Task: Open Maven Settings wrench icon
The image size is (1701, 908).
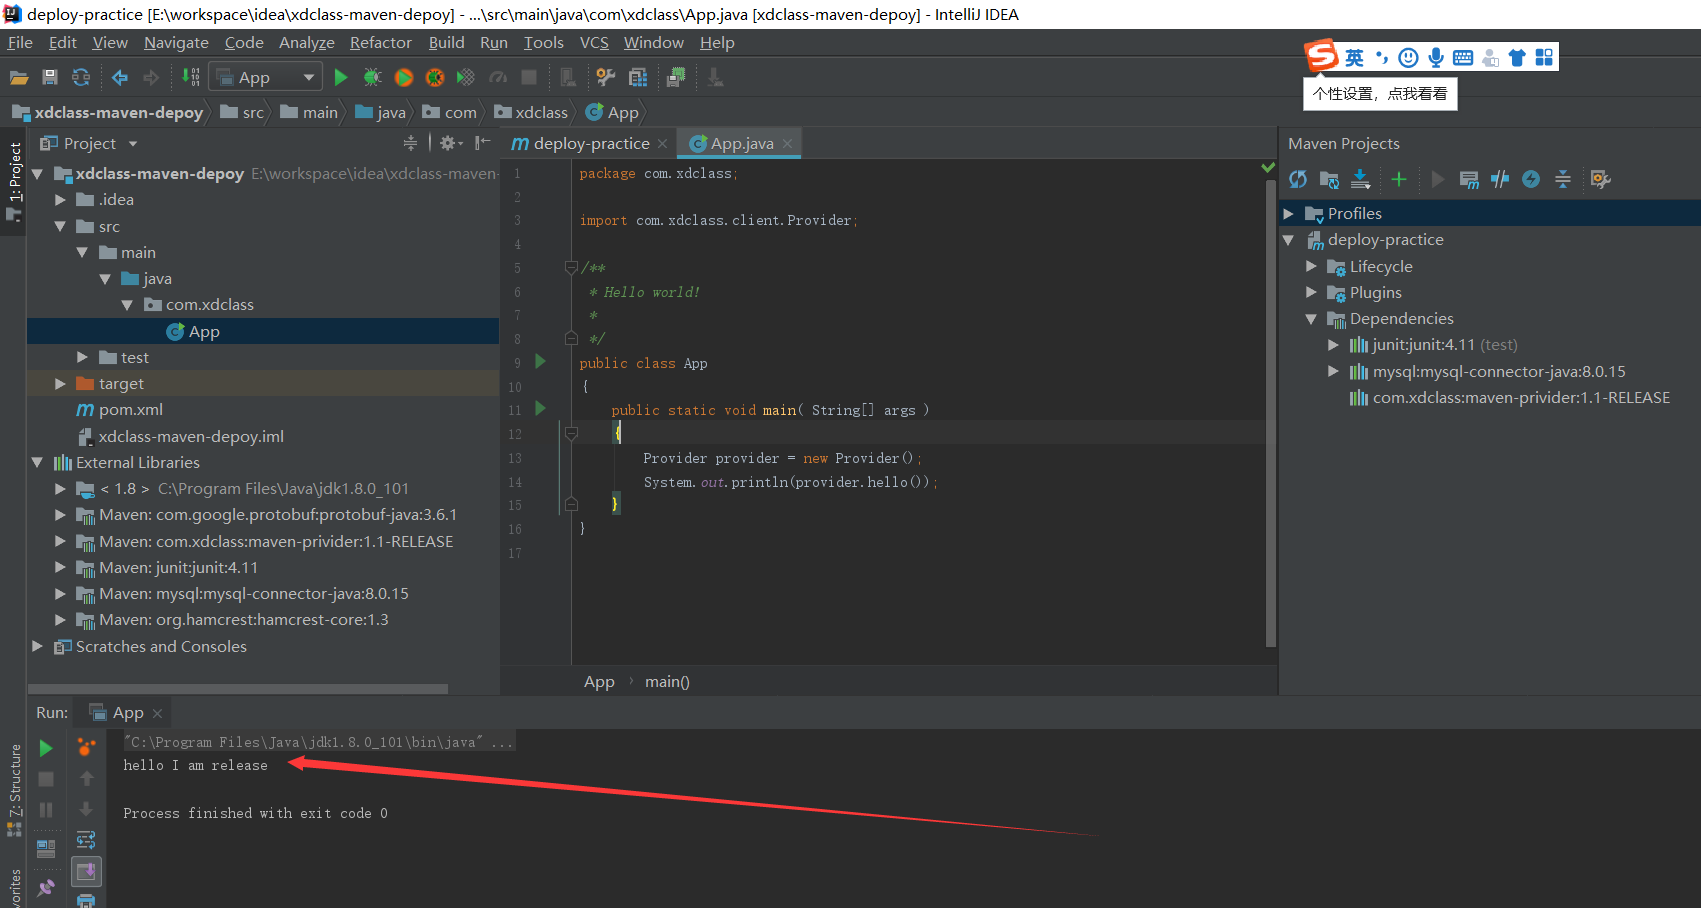Action: [1600, 179]
